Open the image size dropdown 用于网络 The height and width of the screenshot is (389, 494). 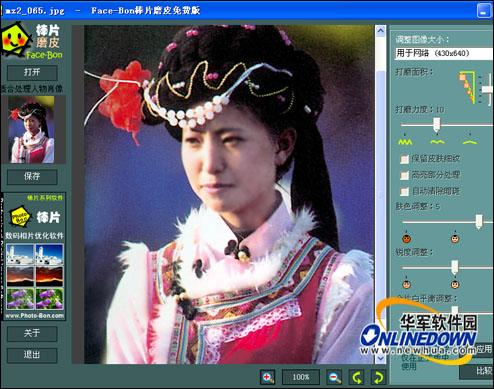[444, 53]
